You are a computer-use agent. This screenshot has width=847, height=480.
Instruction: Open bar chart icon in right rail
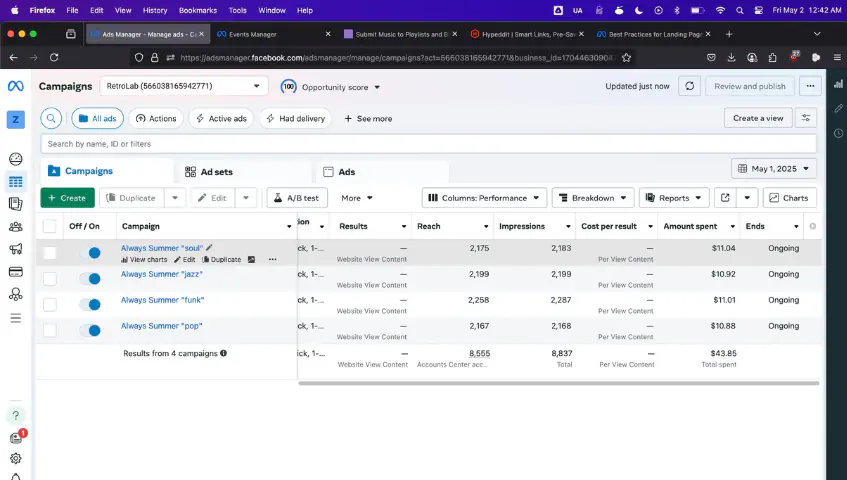pyautogui.click(x=838, y=84)
